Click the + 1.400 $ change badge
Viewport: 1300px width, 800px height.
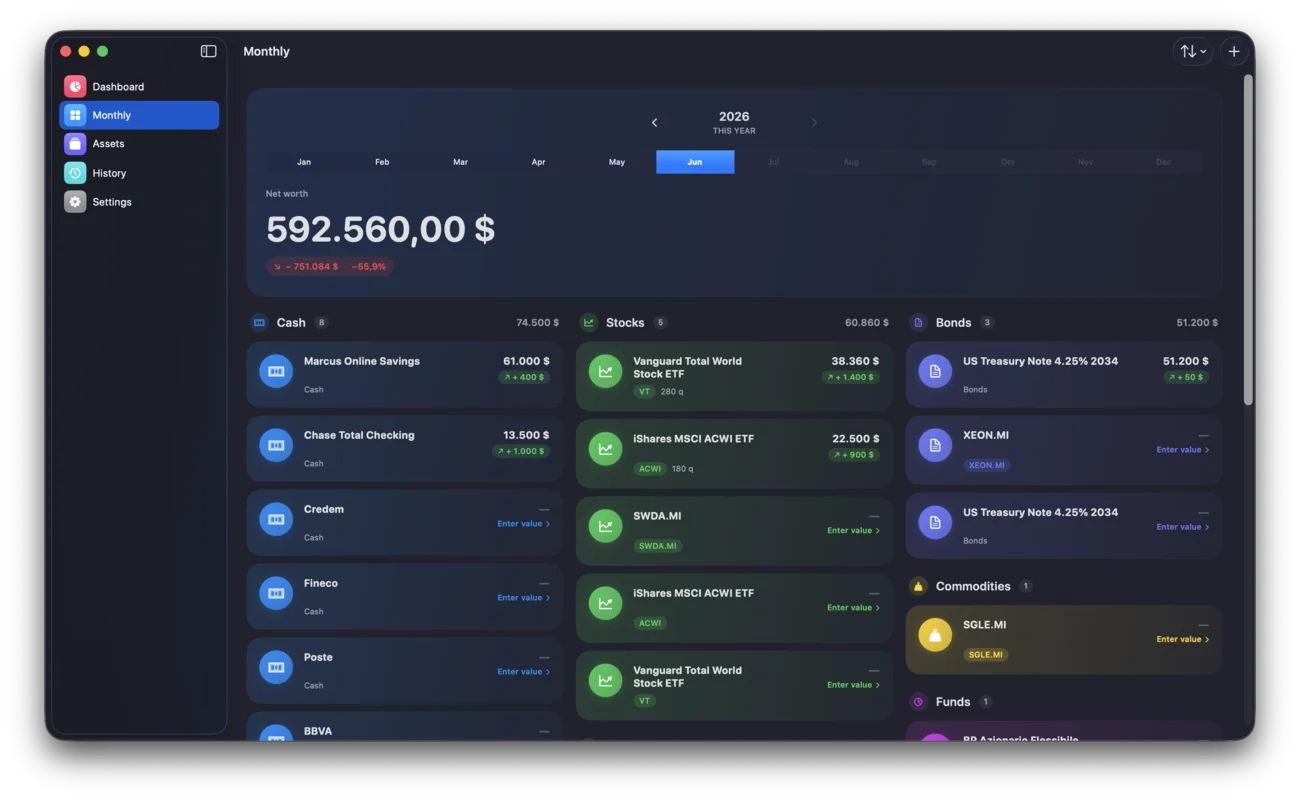[850, 377]
